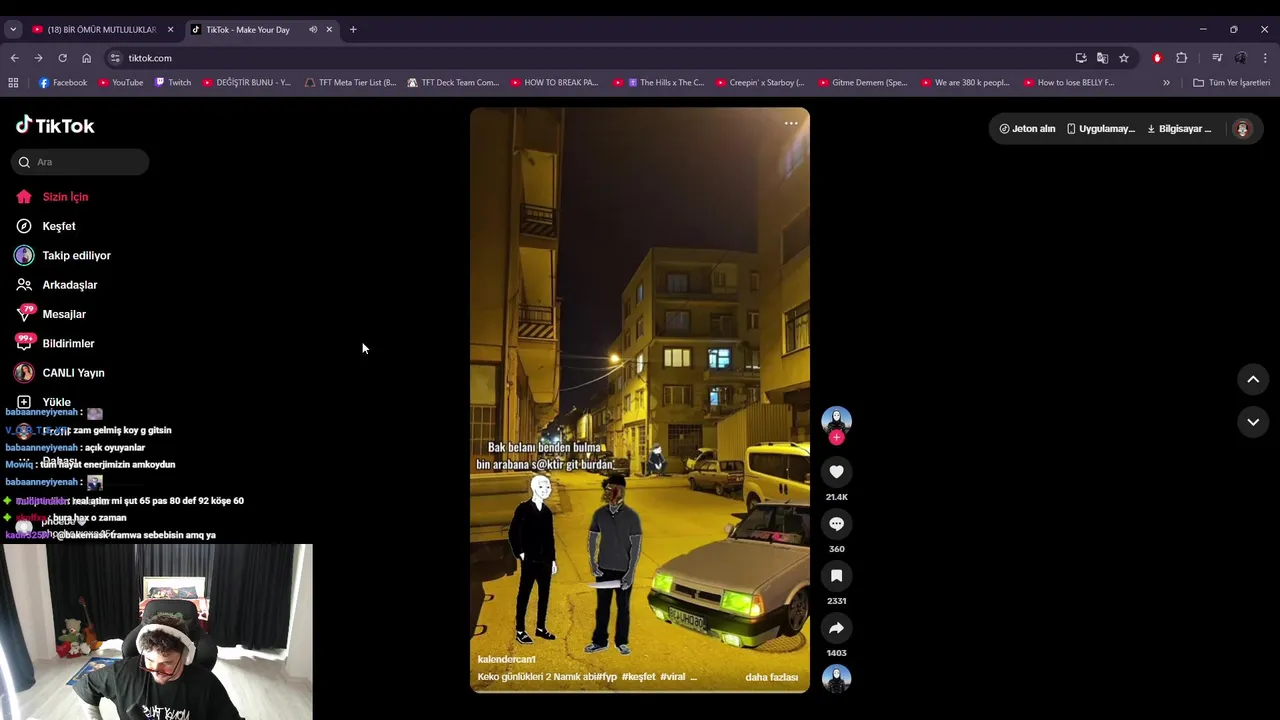1280x720 pixels.
Task: Close the YouTube browser tab
Action: pos(170,30)
